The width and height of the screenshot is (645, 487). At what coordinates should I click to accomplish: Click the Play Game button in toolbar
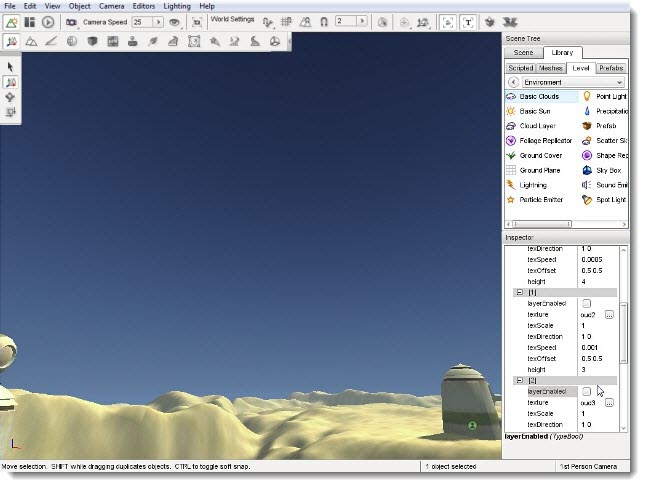[48, 22]
